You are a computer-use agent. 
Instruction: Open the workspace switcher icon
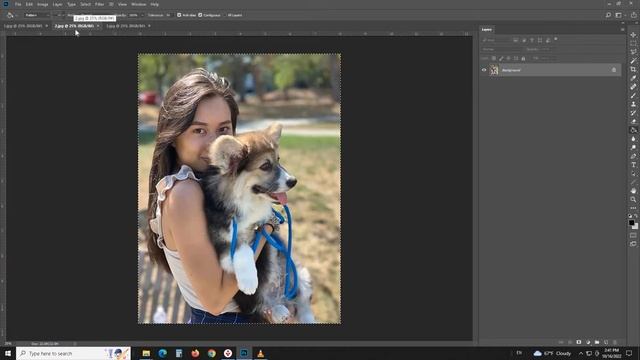(x=619, y=15)
